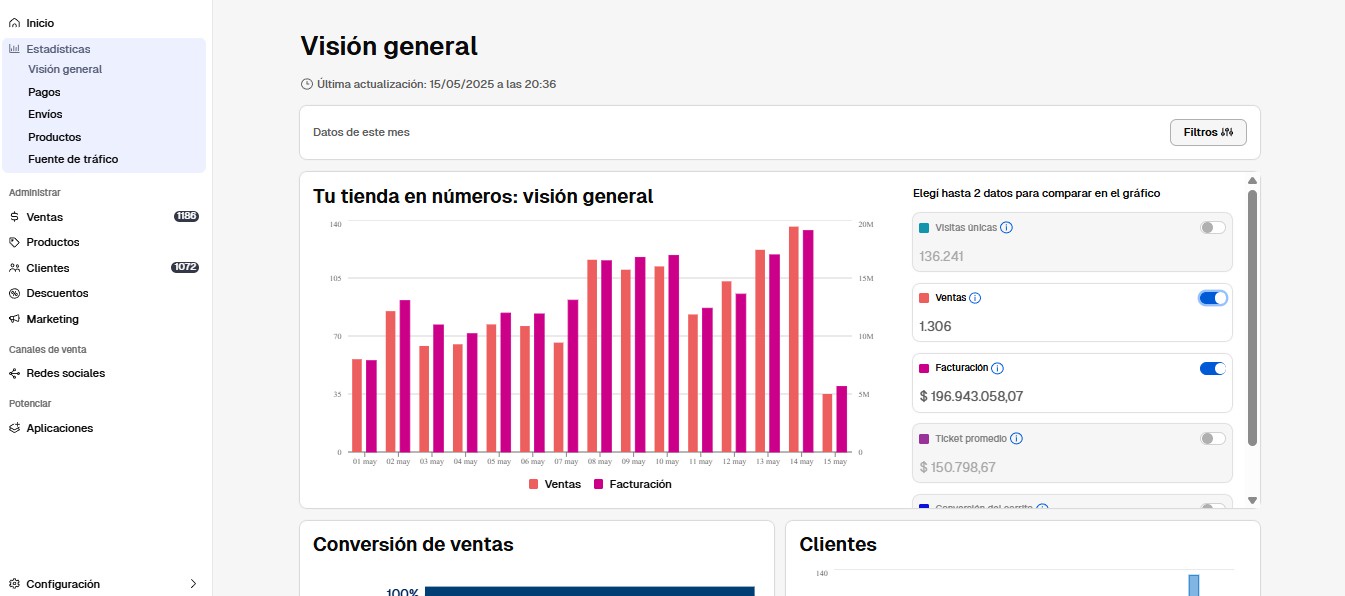This screenshot has width=1345, height=596.
Task: Click the Aplicaciones icon under Potenciar
Action: [14, 427]
